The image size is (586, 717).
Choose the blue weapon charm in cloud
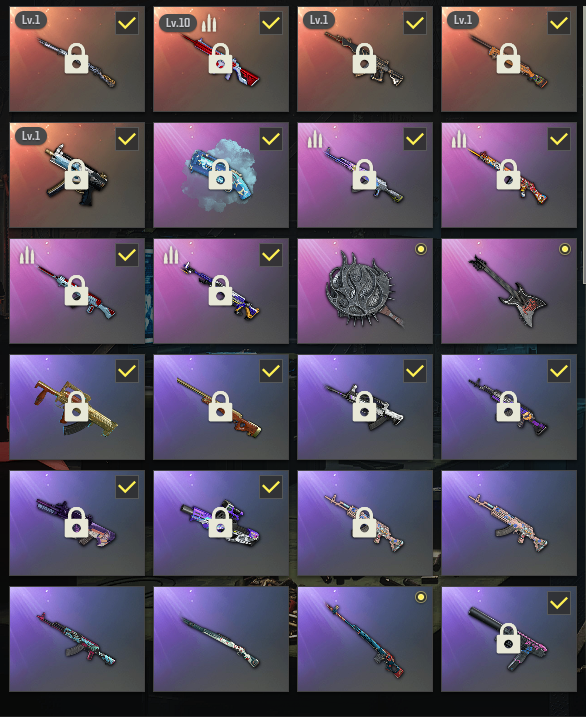tap(221, 175)
